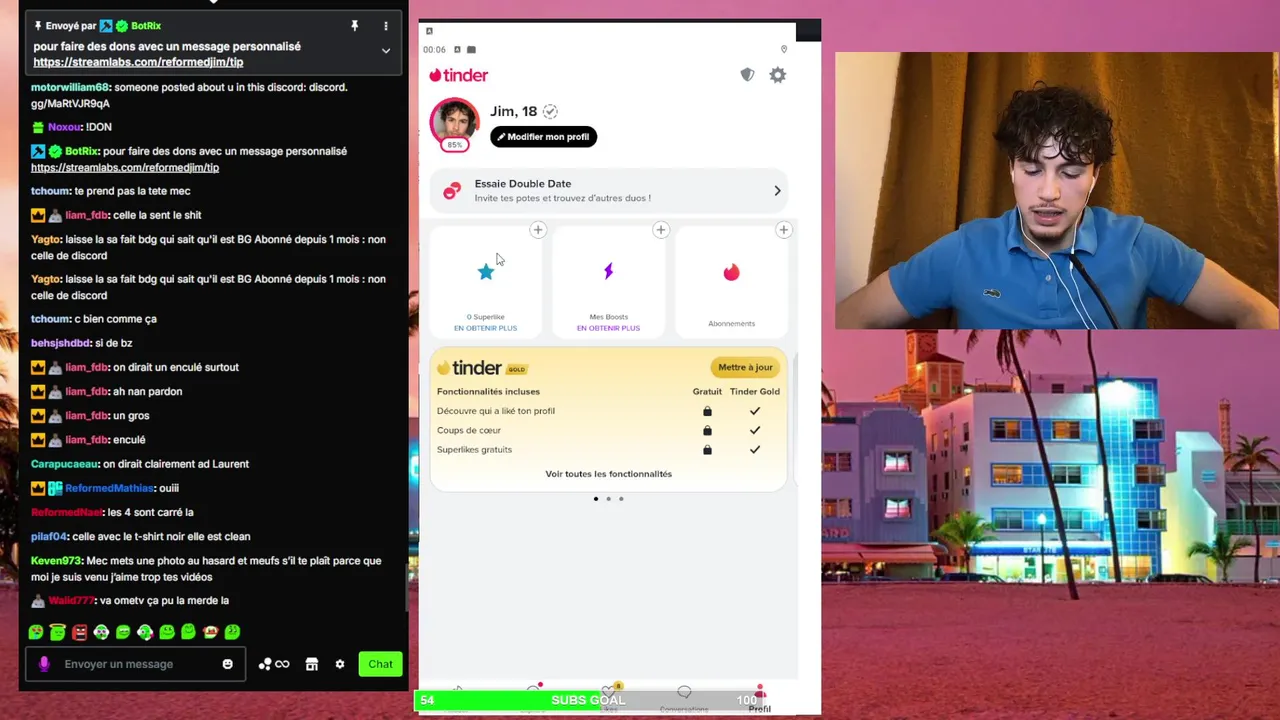1280x720 pixels.
Task: Click first carousel dot under Gold card
Action: [x=596, y=499]
